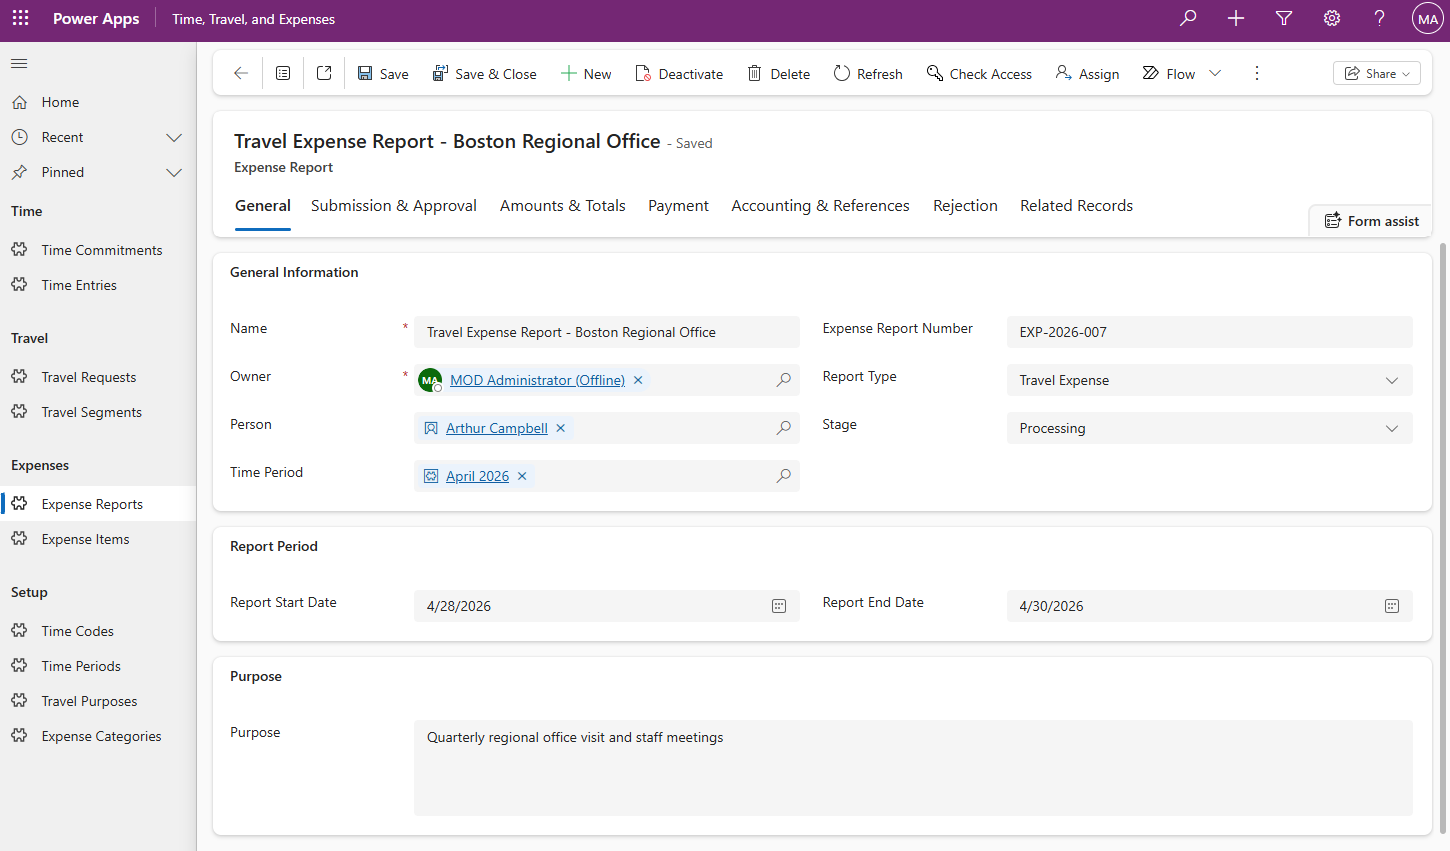Switch to Amounts & Totals tab
The height and width of the screenshot is (851, 1450).
pyautogui.click(x=563, y=206)
